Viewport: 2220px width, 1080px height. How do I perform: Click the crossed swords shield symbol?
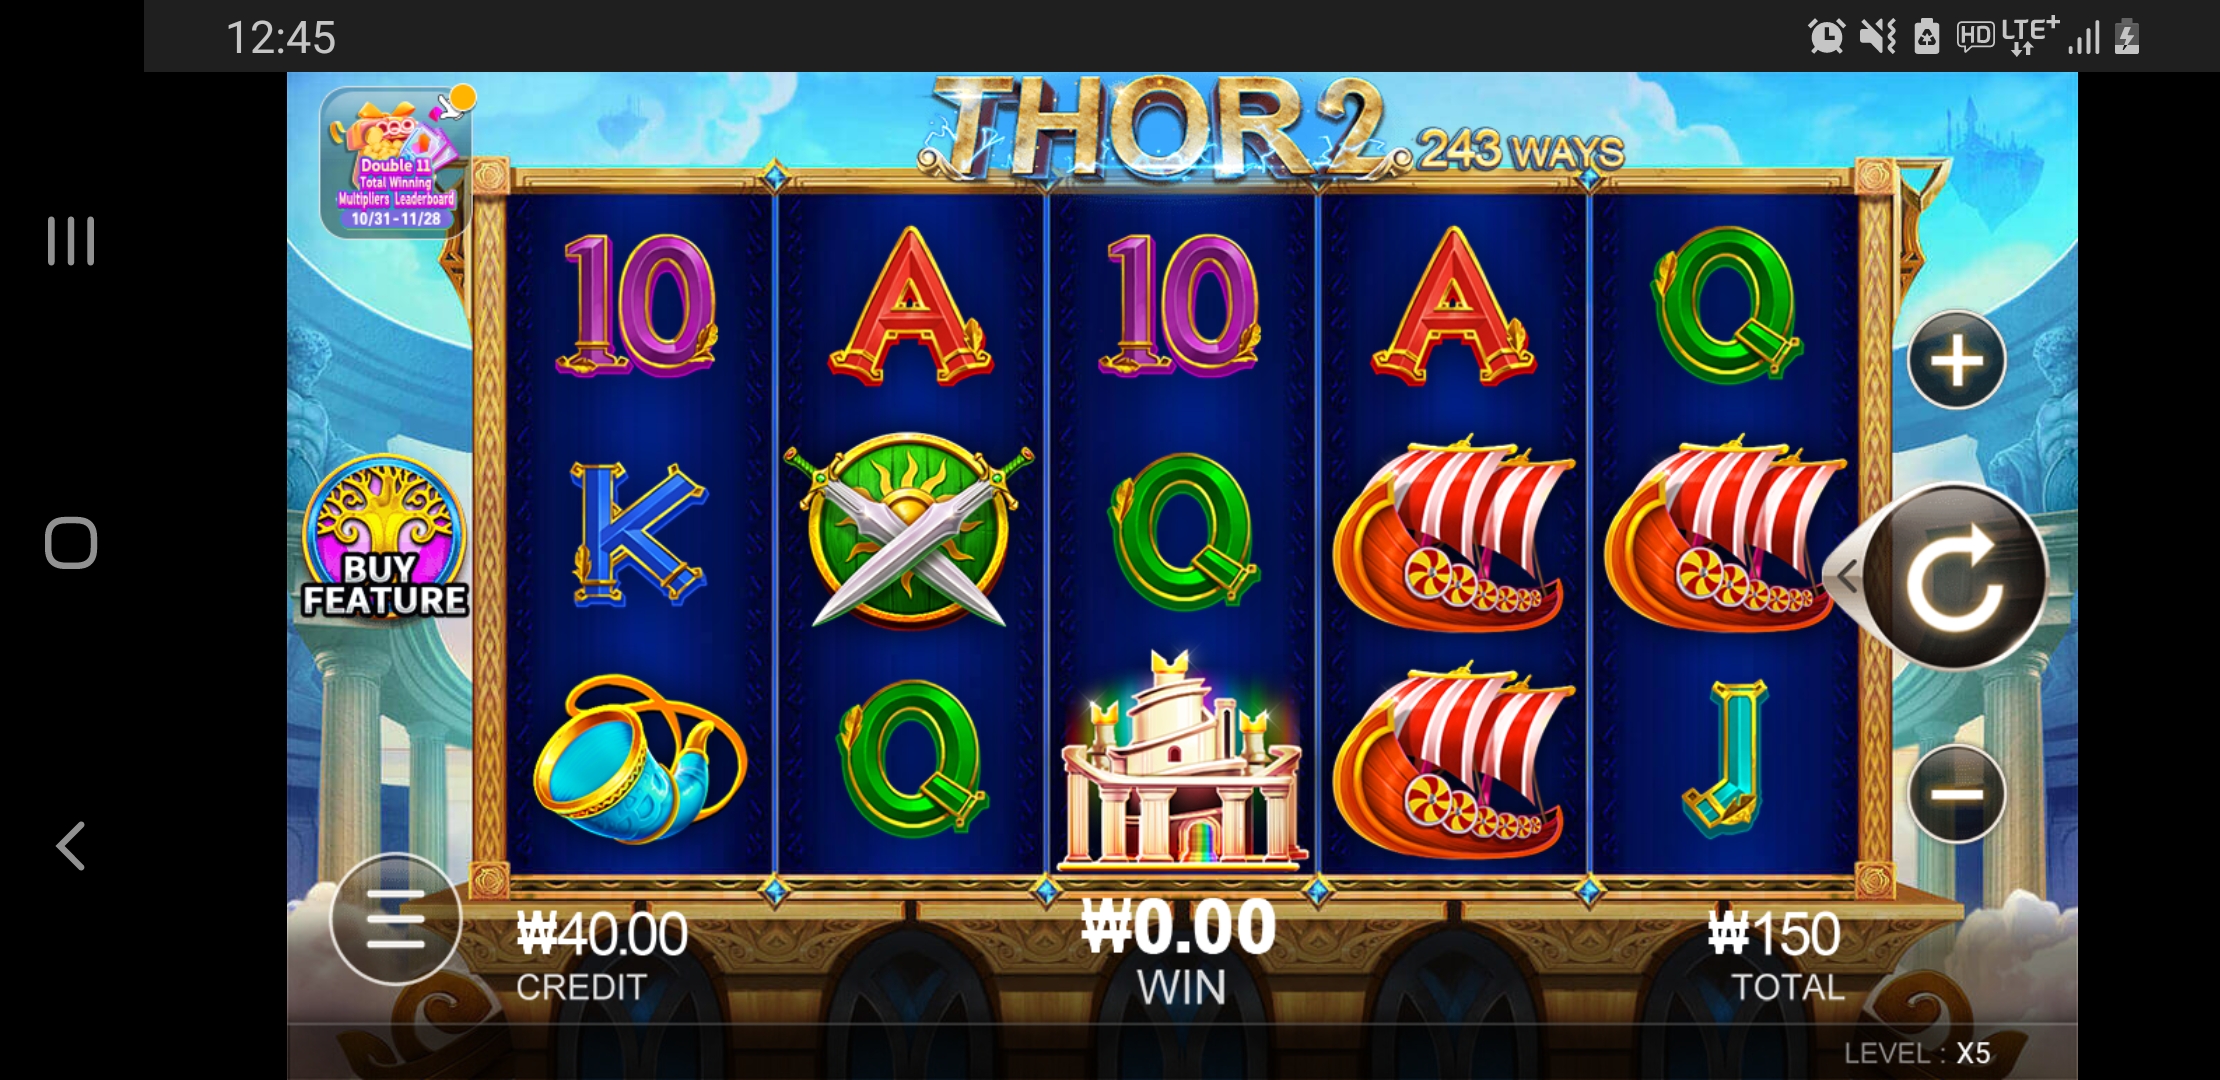[909, 531]
